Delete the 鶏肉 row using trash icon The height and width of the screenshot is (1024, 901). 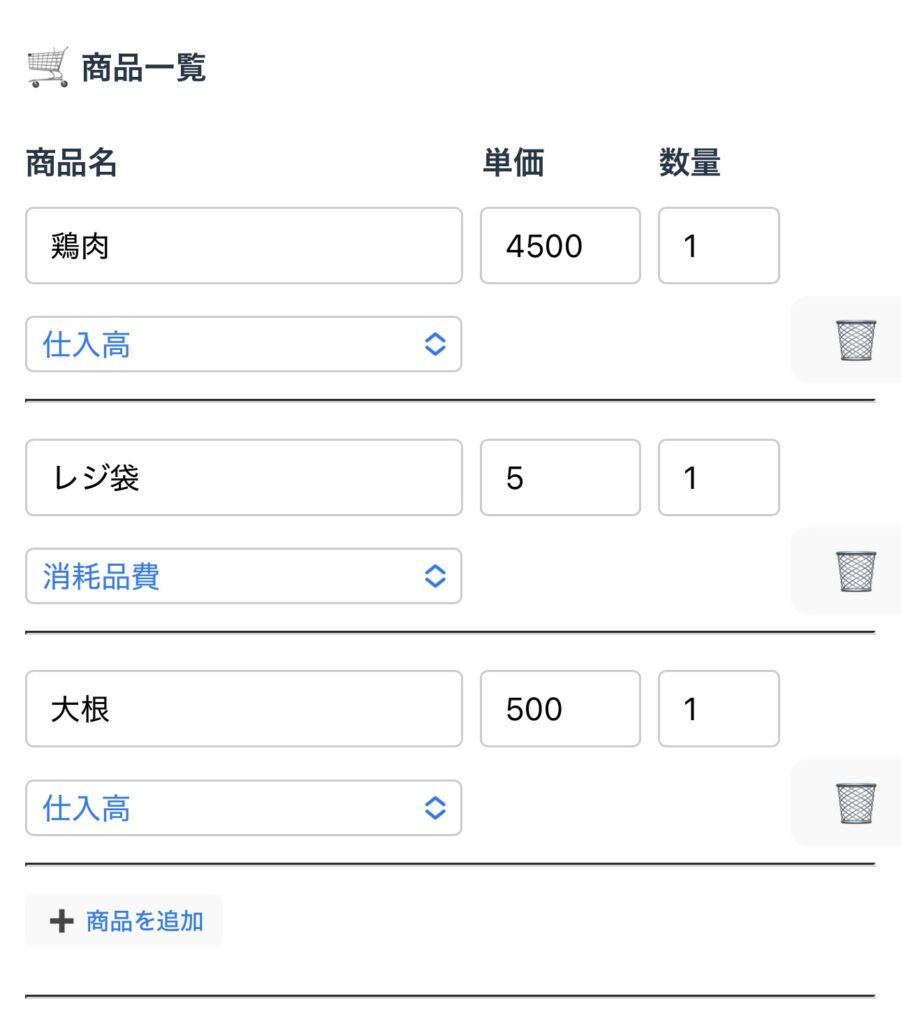click(x=855, y=340)
